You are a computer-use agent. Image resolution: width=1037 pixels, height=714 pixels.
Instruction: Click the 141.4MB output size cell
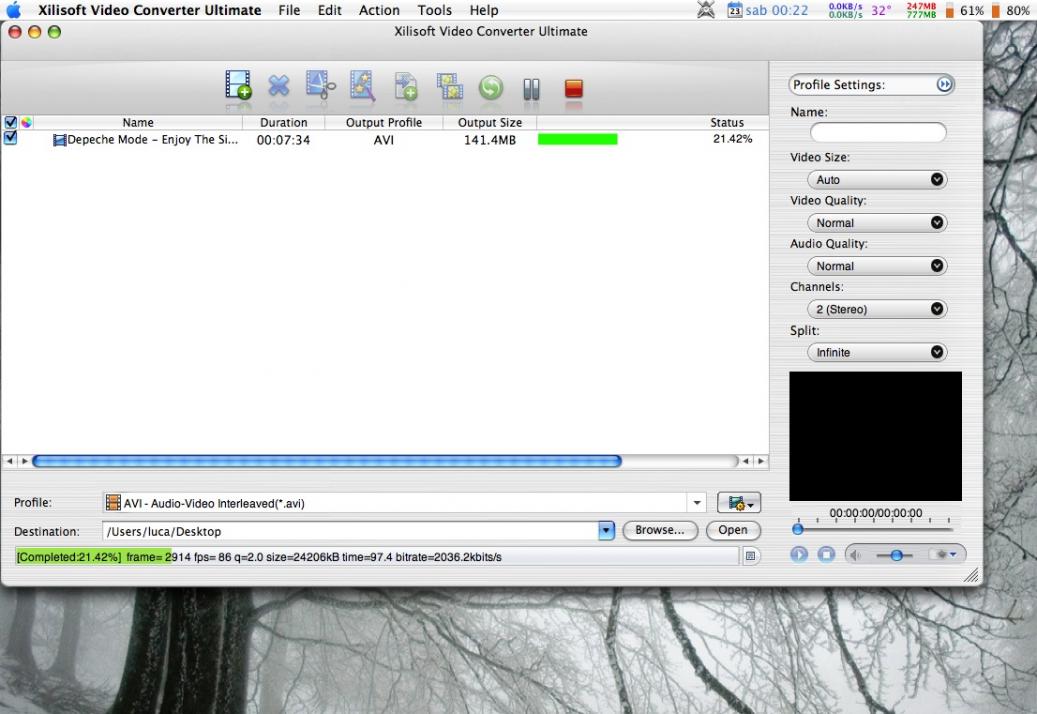click(x=489, y=139)
